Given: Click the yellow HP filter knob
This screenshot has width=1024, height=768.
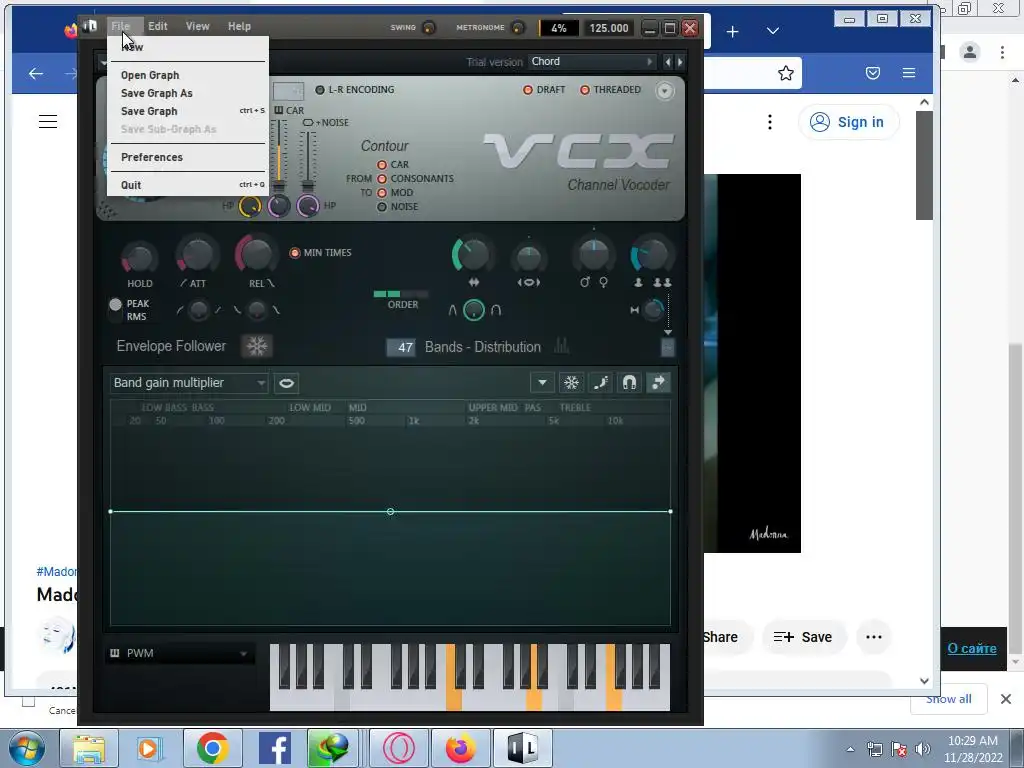Looking at the screenshot, I should (x=249, y=206).
